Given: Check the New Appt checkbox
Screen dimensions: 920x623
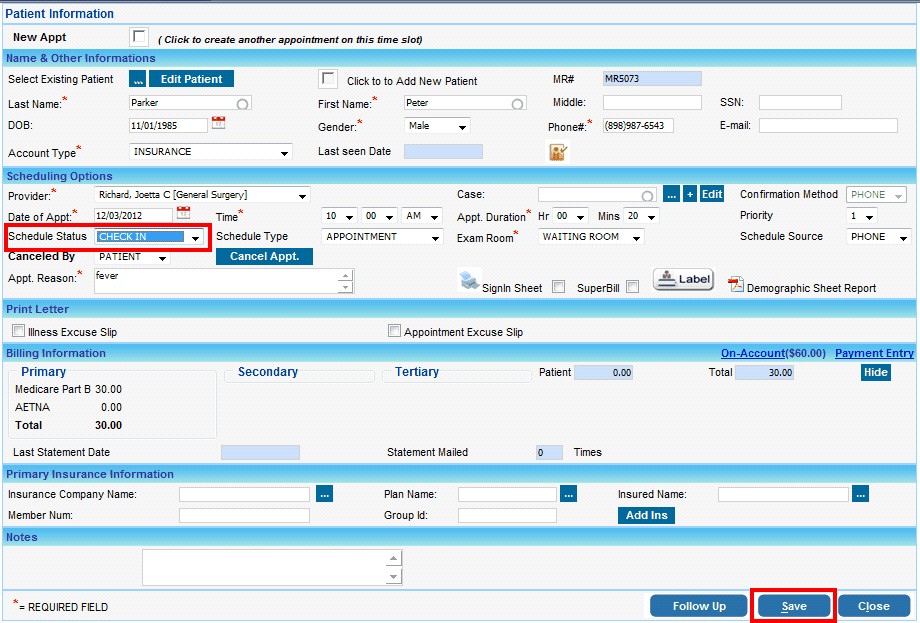Looking at the screenshot, I should (140, 37).
